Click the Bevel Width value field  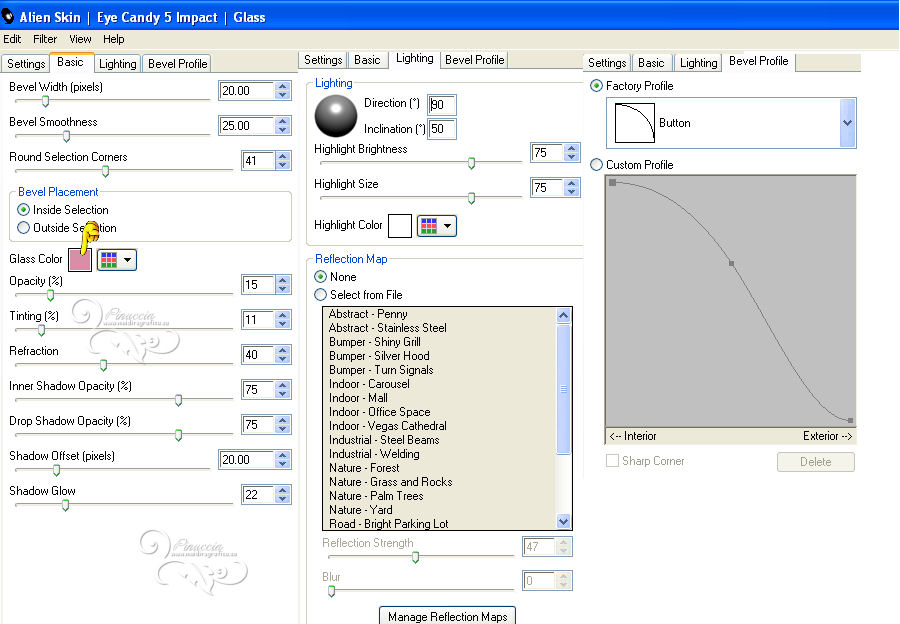click(247, 91)
